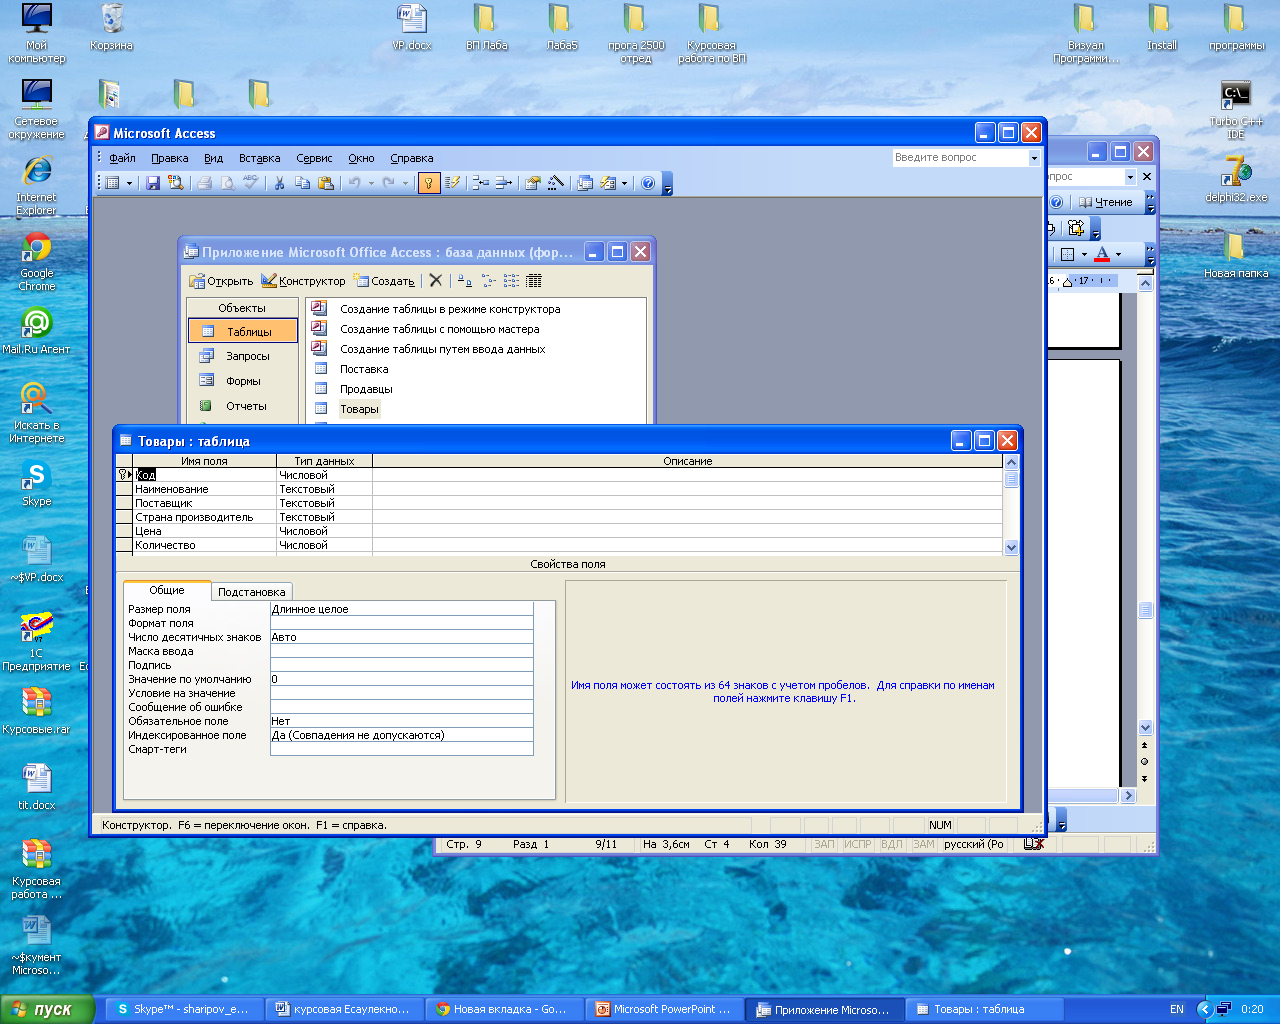Viewport: 1280px width, 1024px height.
Task: Select the Товары table in list
Action: pyautogui.click(x=359, y=409)
